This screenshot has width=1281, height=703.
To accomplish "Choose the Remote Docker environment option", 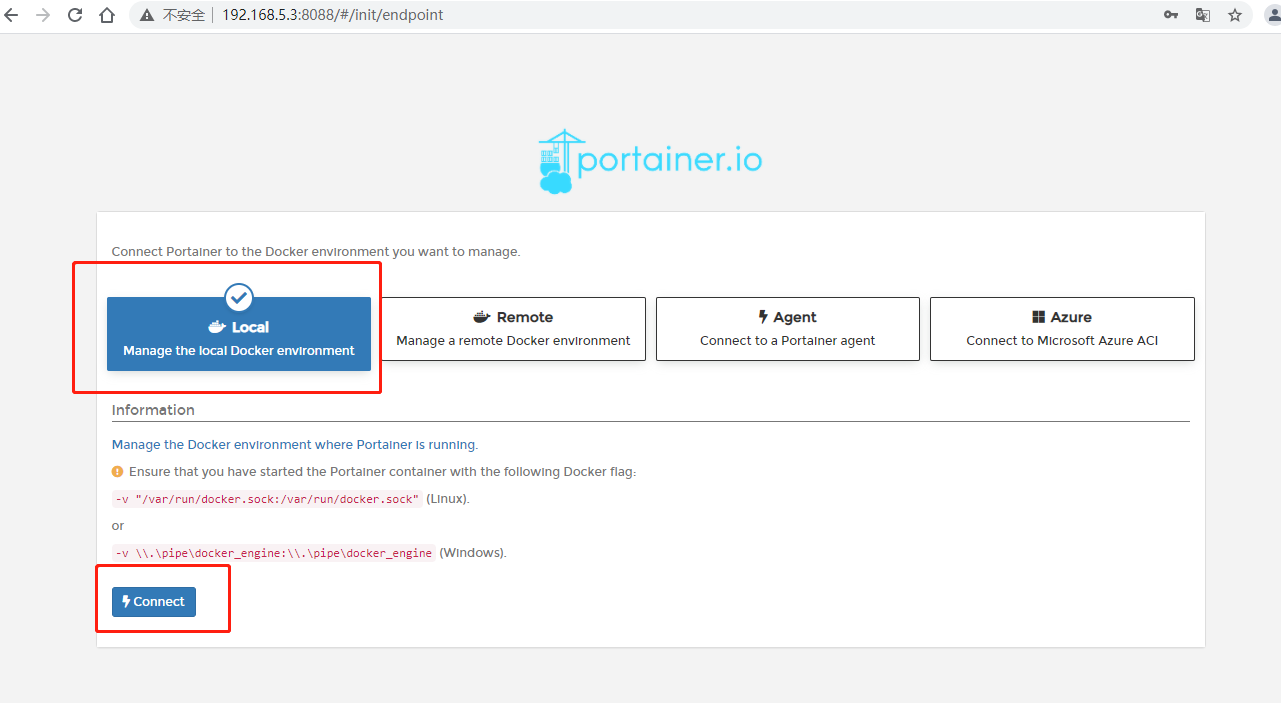I will coord(513,329).
